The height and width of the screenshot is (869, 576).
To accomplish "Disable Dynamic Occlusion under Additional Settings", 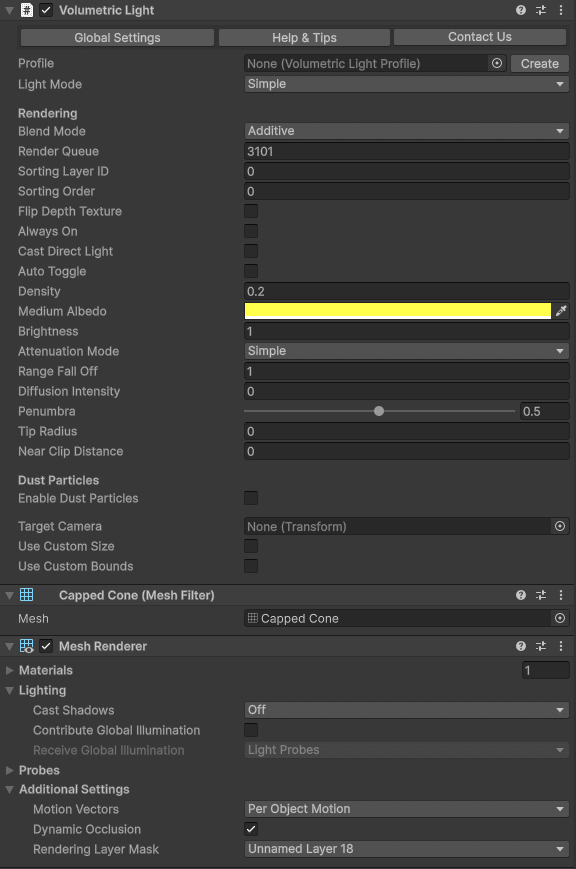I will (250, 829).
